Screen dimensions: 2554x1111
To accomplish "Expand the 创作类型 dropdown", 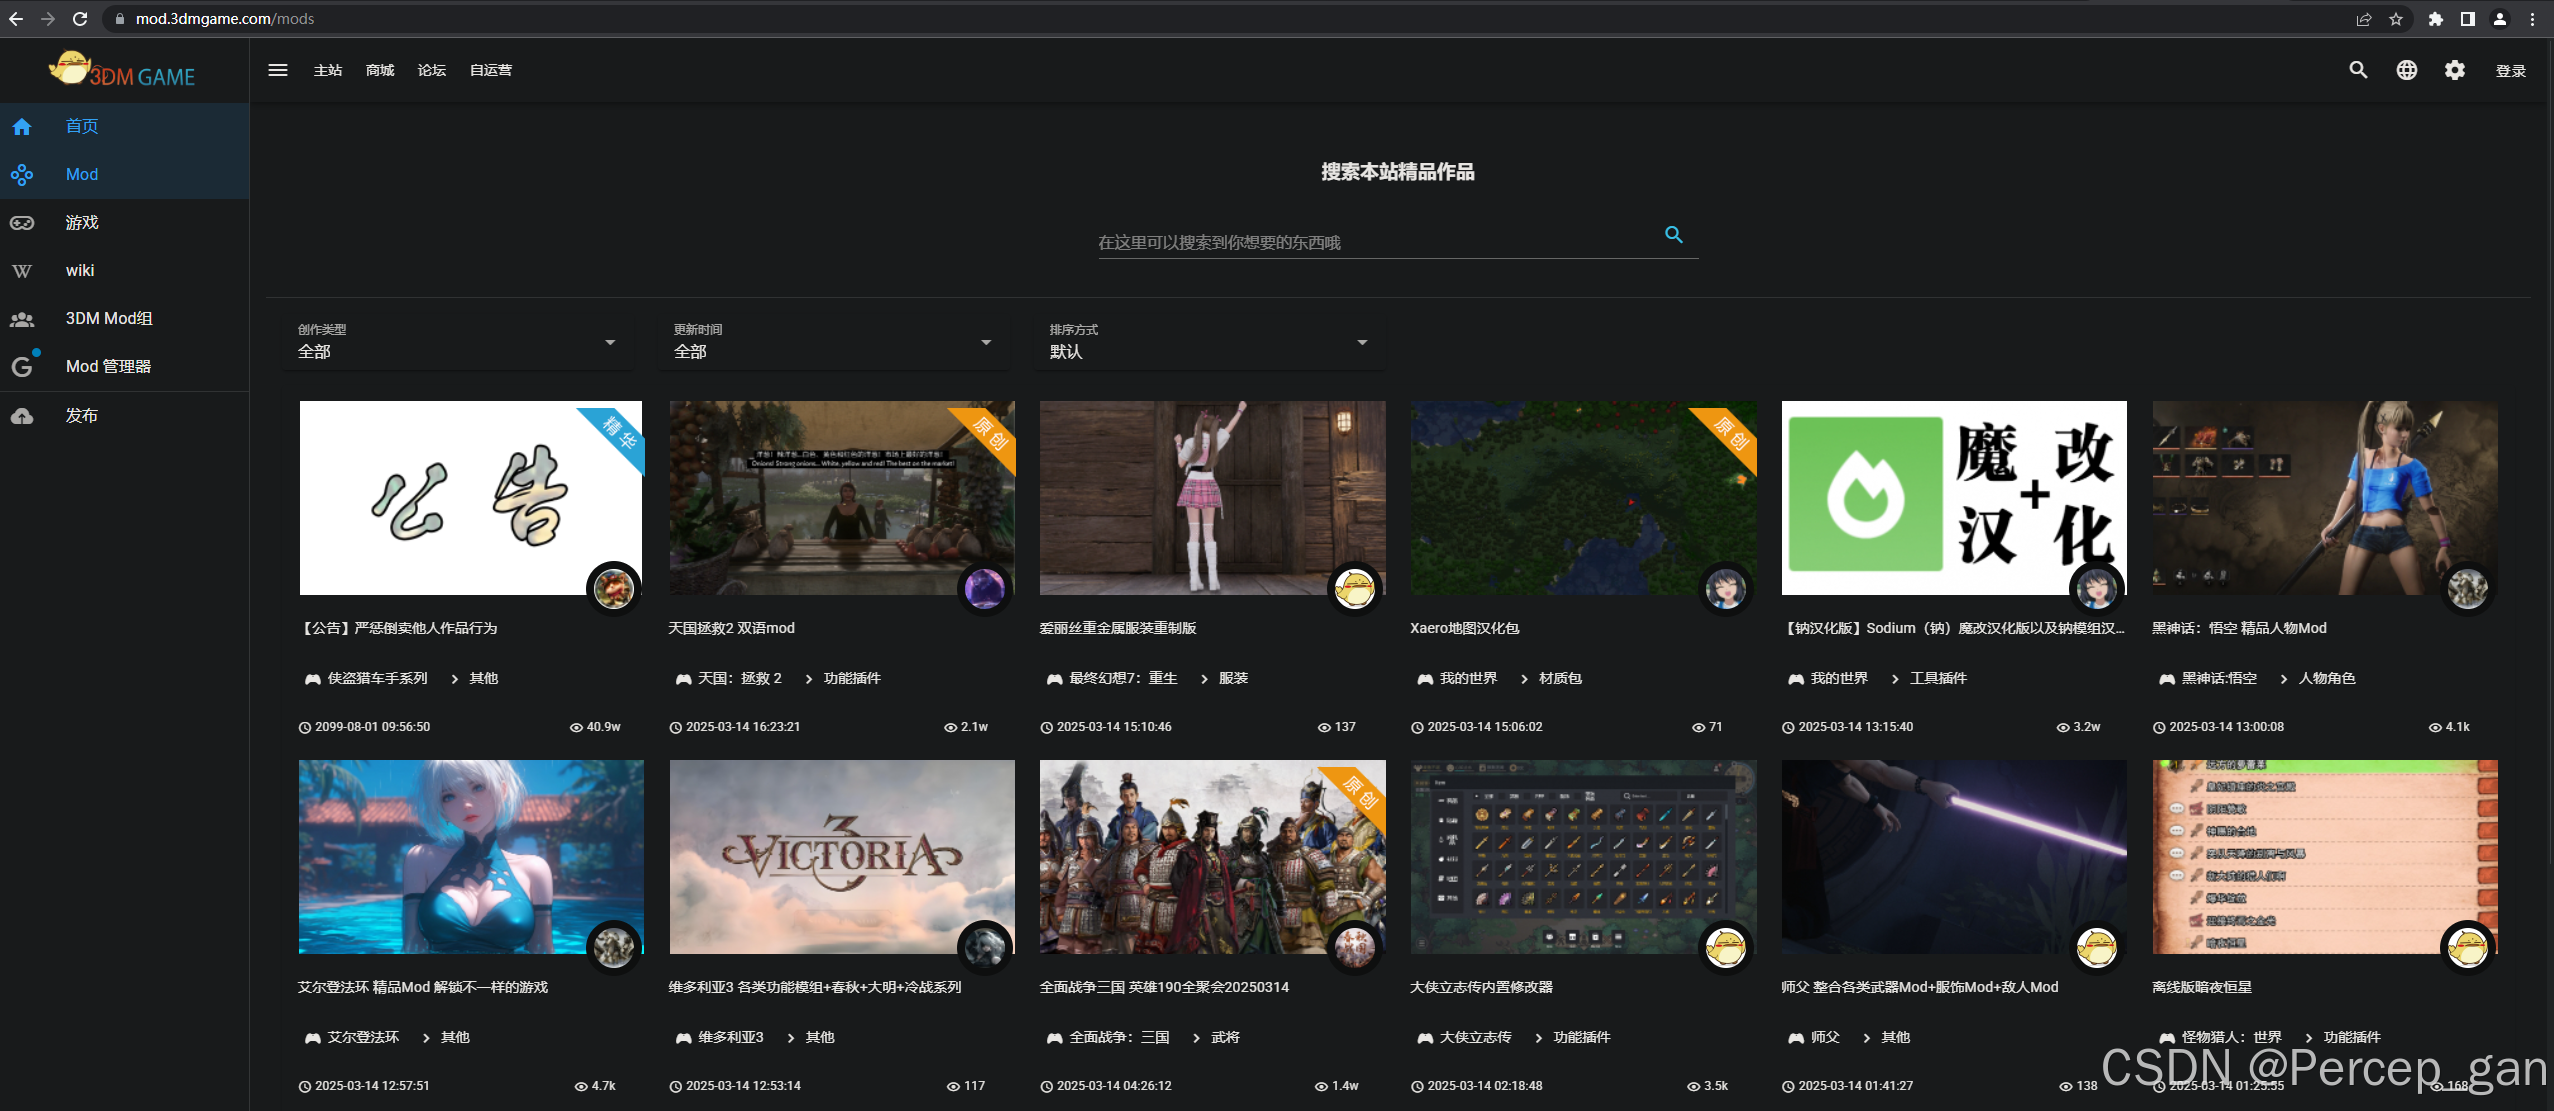I will (458, 343).
